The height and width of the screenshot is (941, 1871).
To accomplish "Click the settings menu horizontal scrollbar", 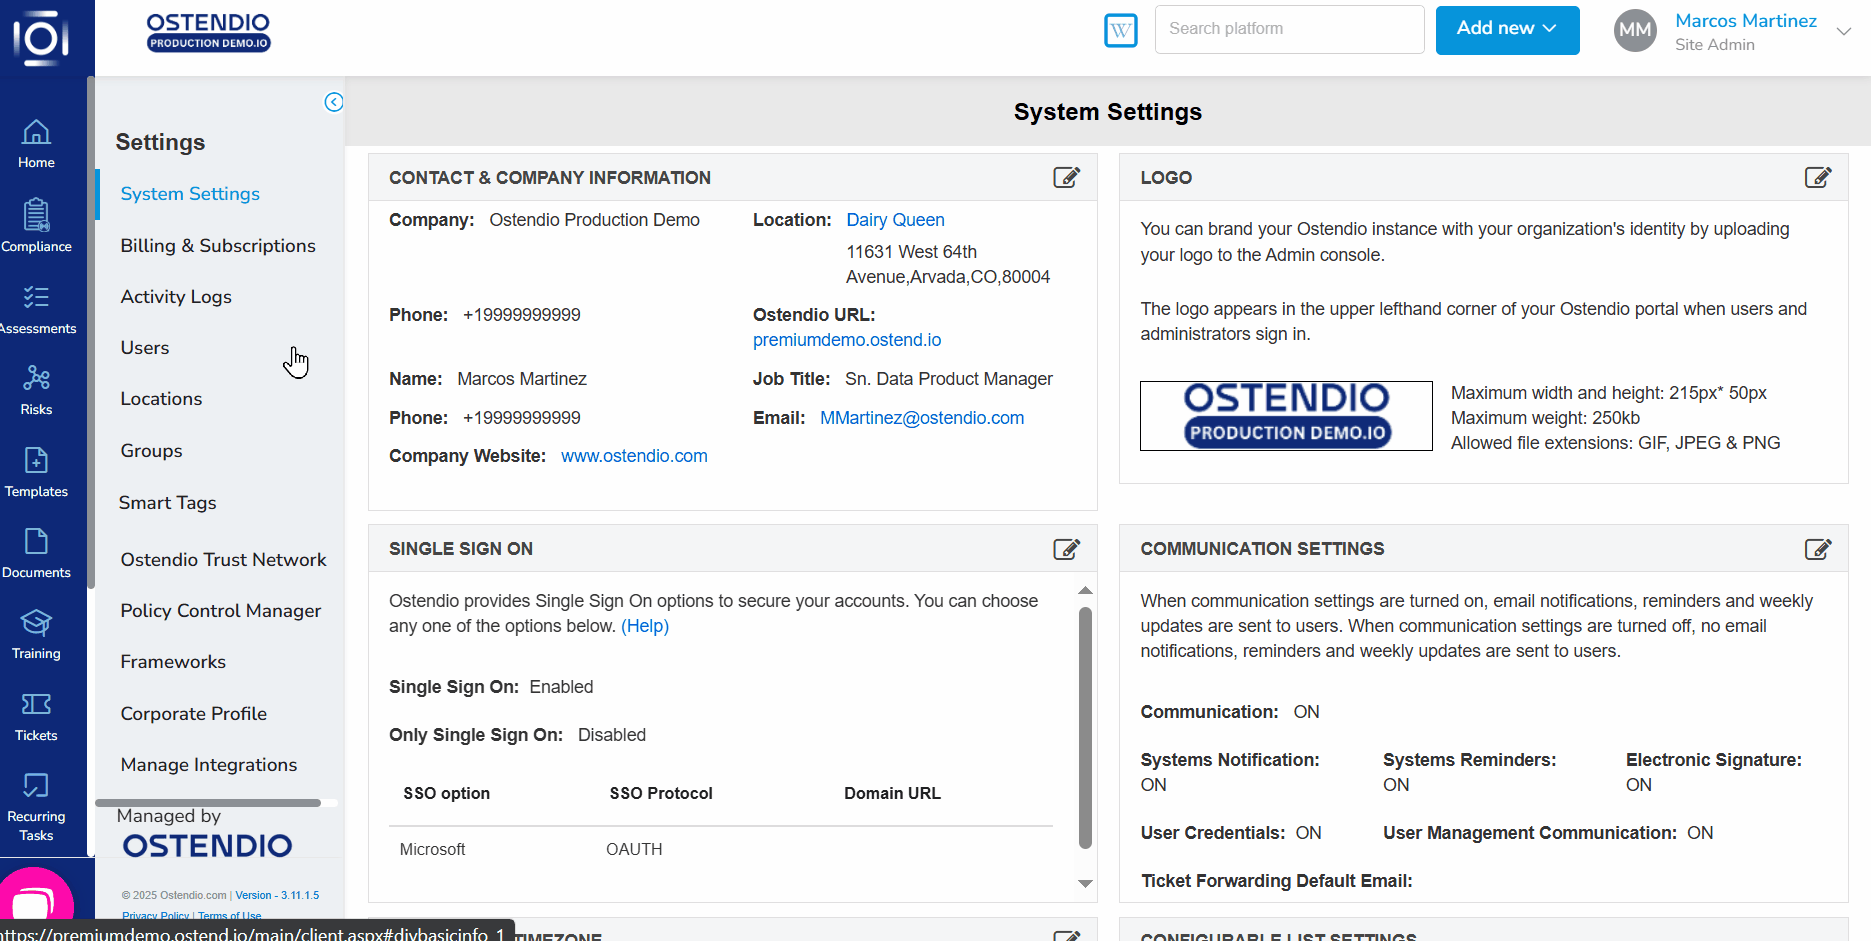I will 208,802.
